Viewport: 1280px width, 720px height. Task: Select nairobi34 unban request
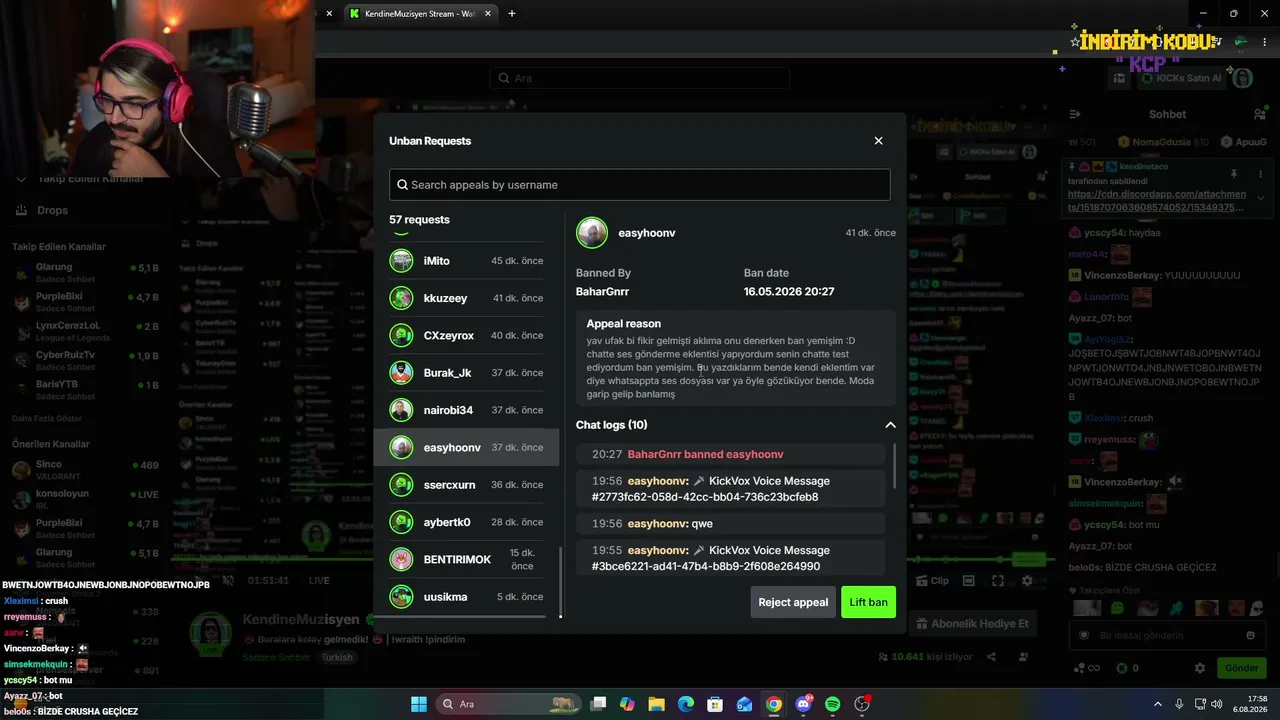[466, 410]
